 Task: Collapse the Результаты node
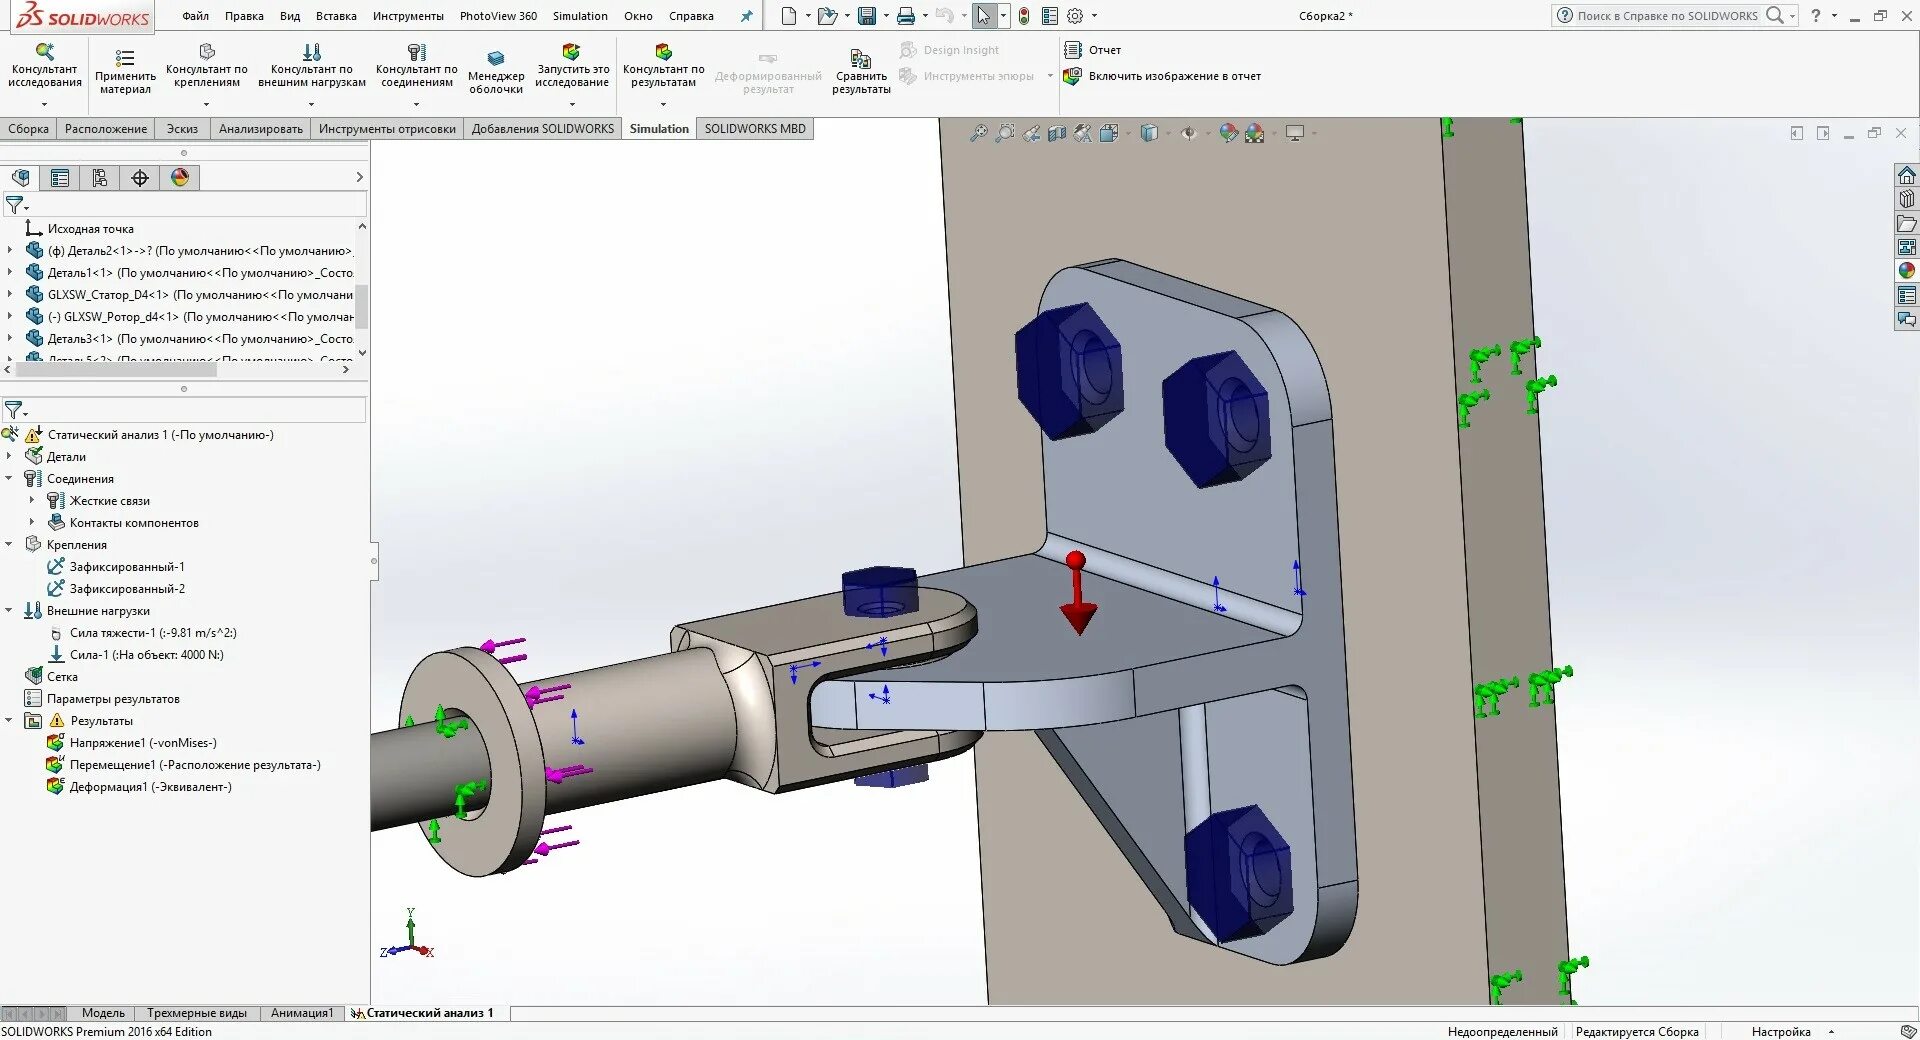pyautogui.click(x=10, y=720)
